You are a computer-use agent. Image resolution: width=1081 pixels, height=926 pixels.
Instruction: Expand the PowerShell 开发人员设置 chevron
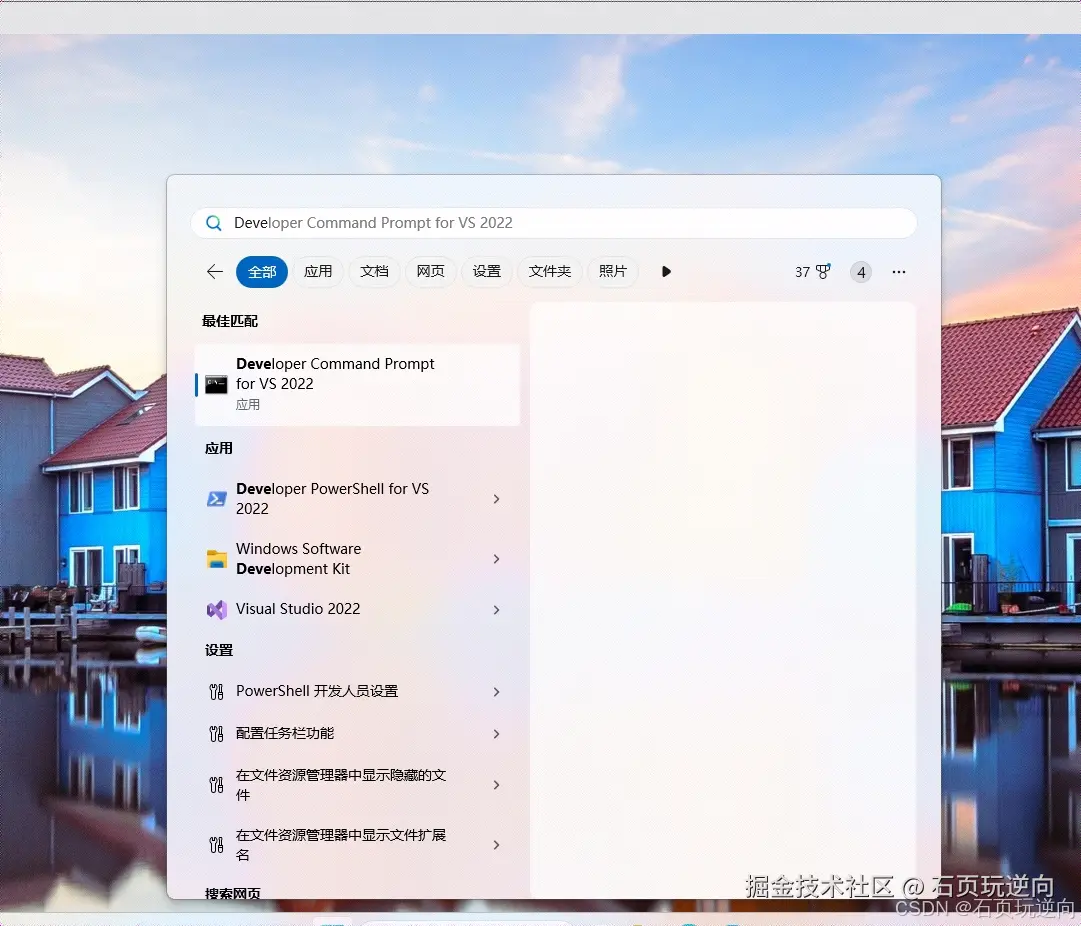click(496, 692)
